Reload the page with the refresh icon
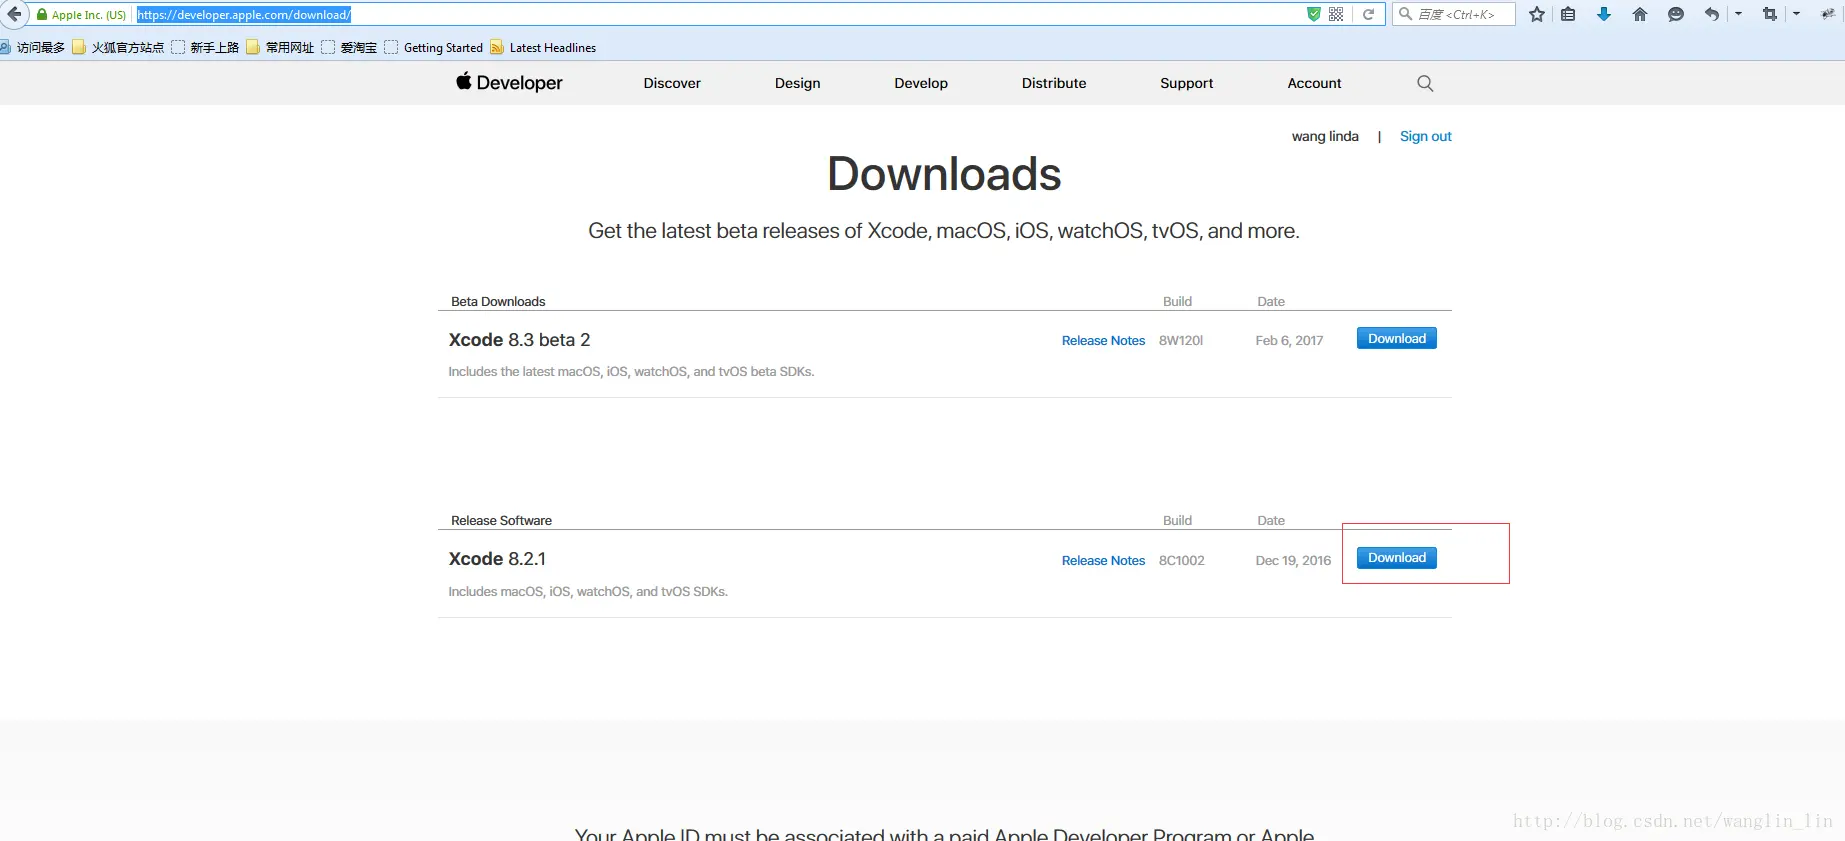Image resolution: width=1845 pixels, height=841 pixels. (x=1368, y=14)
